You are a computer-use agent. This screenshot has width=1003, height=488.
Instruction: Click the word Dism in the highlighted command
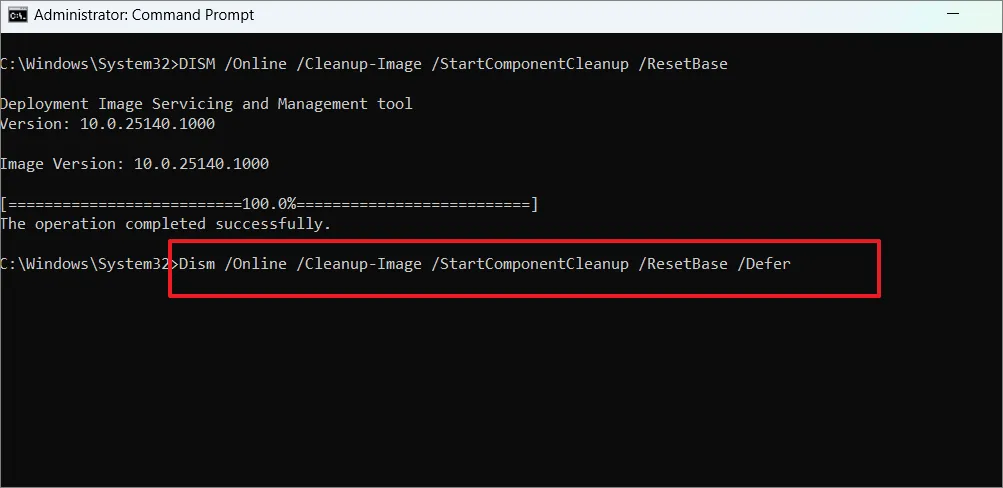196,264
